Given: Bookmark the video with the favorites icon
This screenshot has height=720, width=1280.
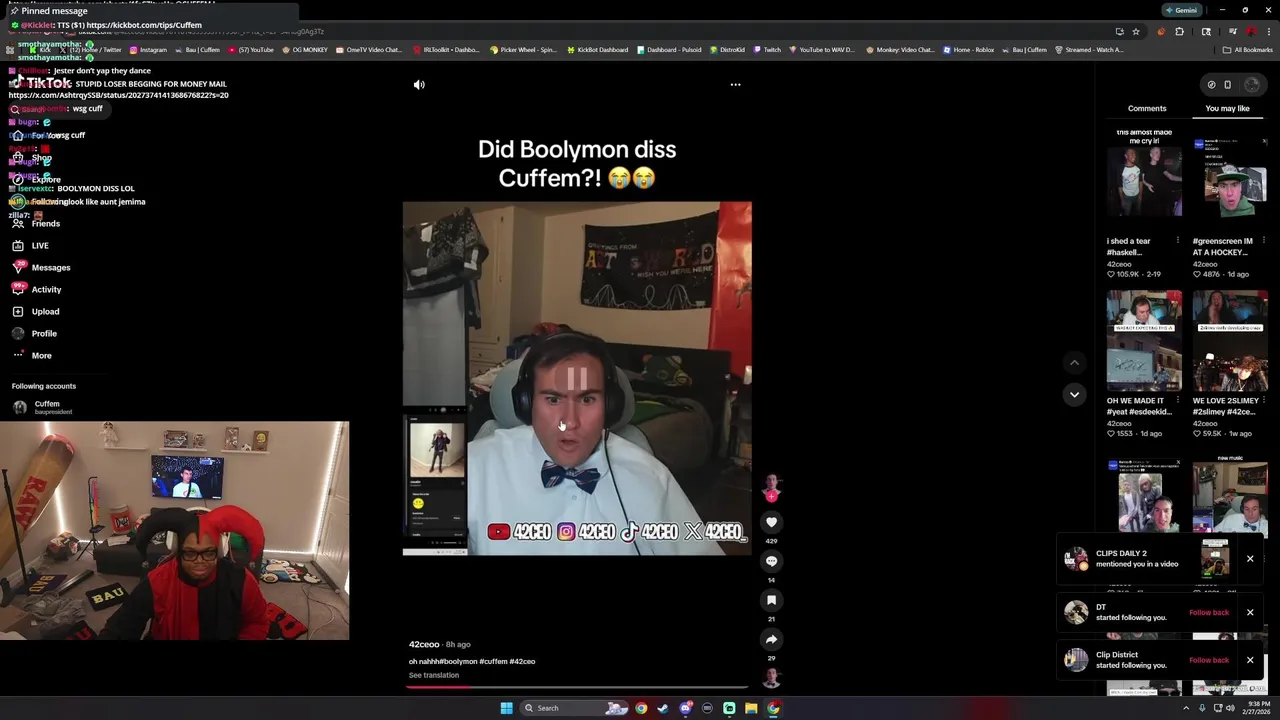Looking at the screenshot, I should coord(771,600).
